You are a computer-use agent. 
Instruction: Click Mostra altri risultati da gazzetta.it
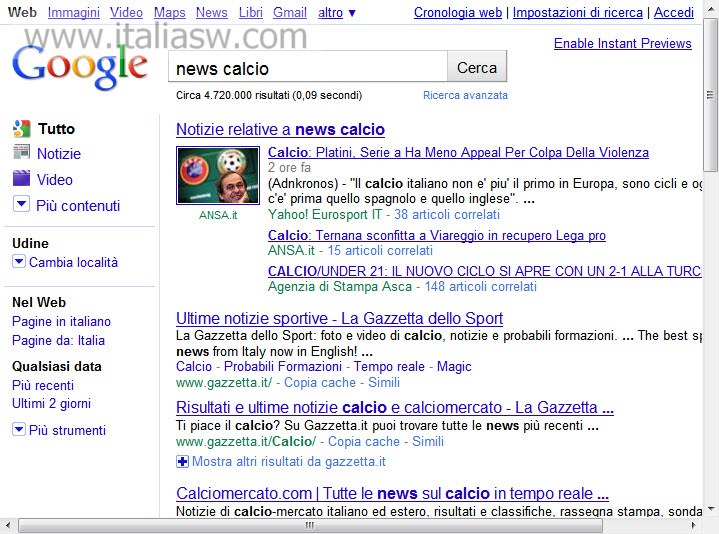[x=289, y=461]
